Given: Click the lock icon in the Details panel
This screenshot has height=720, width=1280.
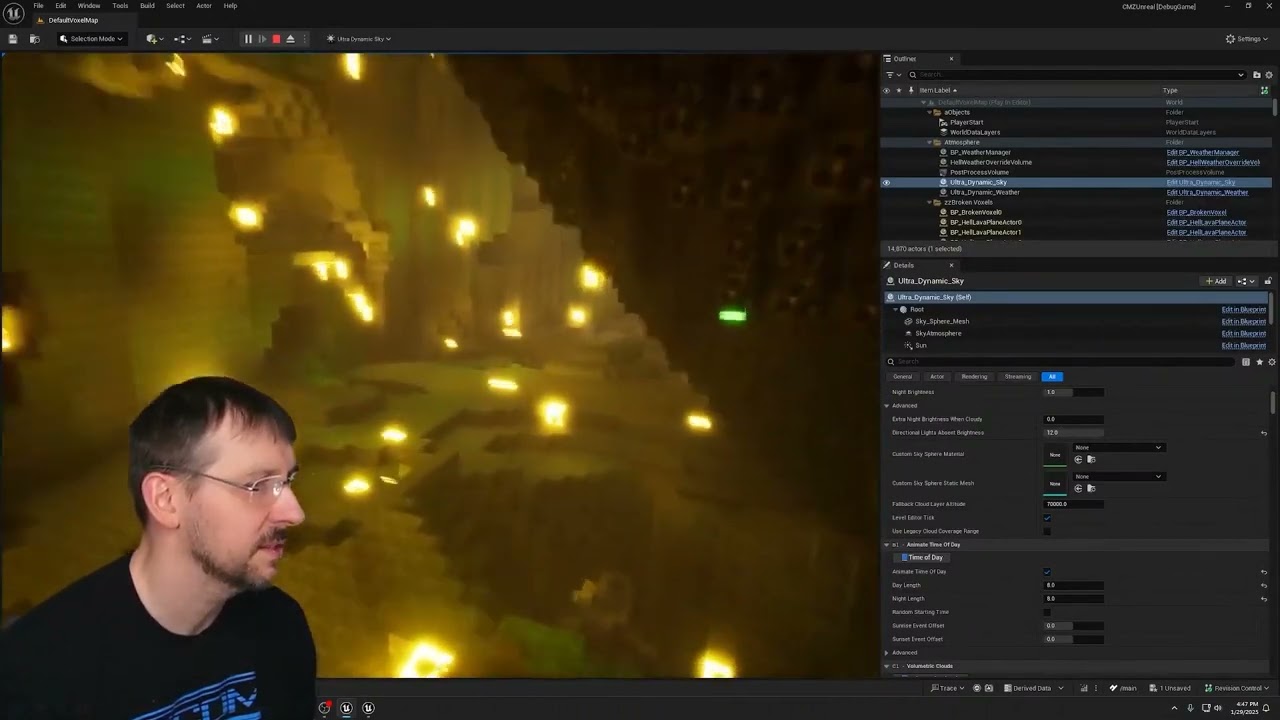Looking at the screenshot, I should tap(1268, 281).
